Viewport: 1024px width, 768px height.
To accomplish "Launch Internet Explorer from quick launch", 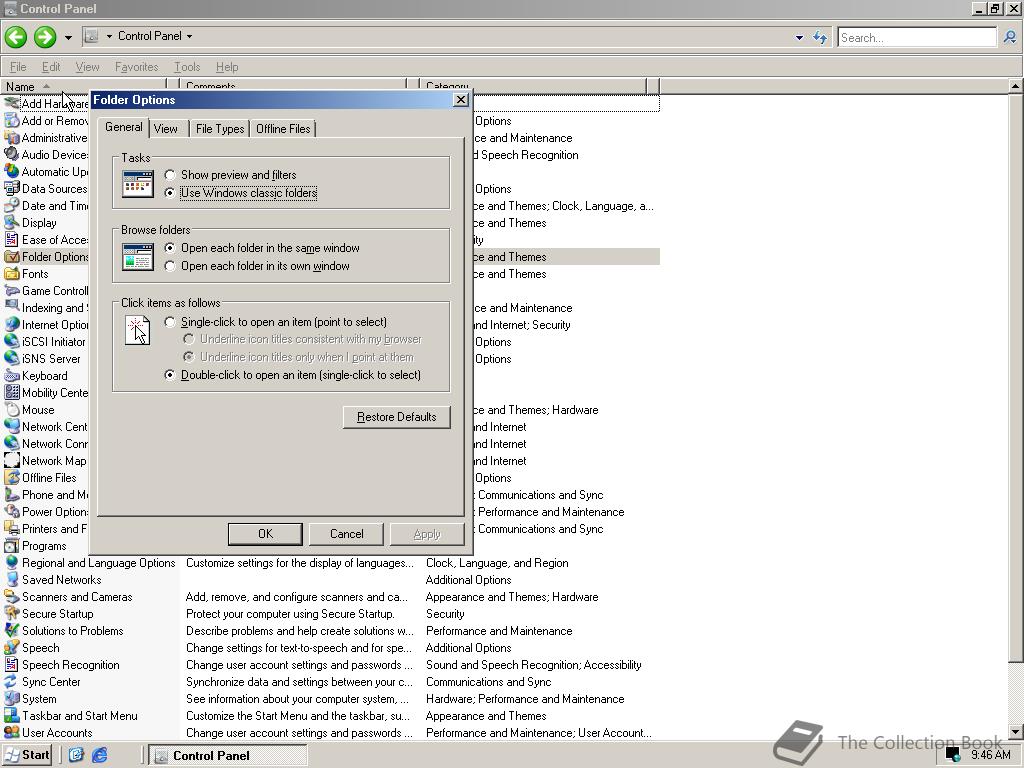I will pyautogui.click(x=100, y=756).
